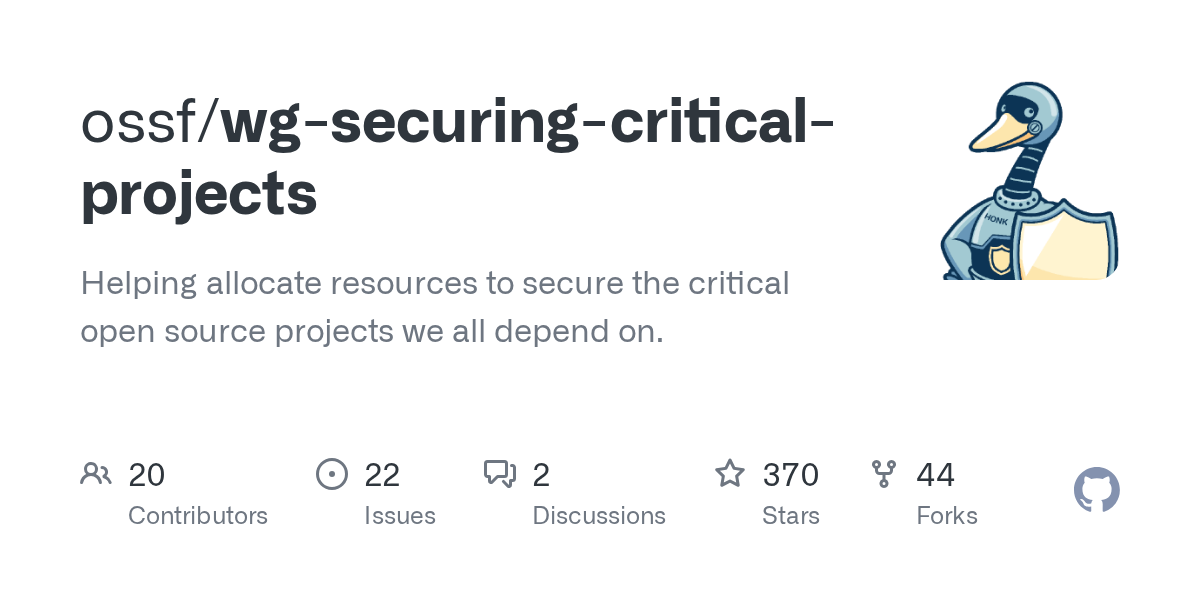Click the Forks branch icon
The image size is (1200, 600).
click(884, 473)
